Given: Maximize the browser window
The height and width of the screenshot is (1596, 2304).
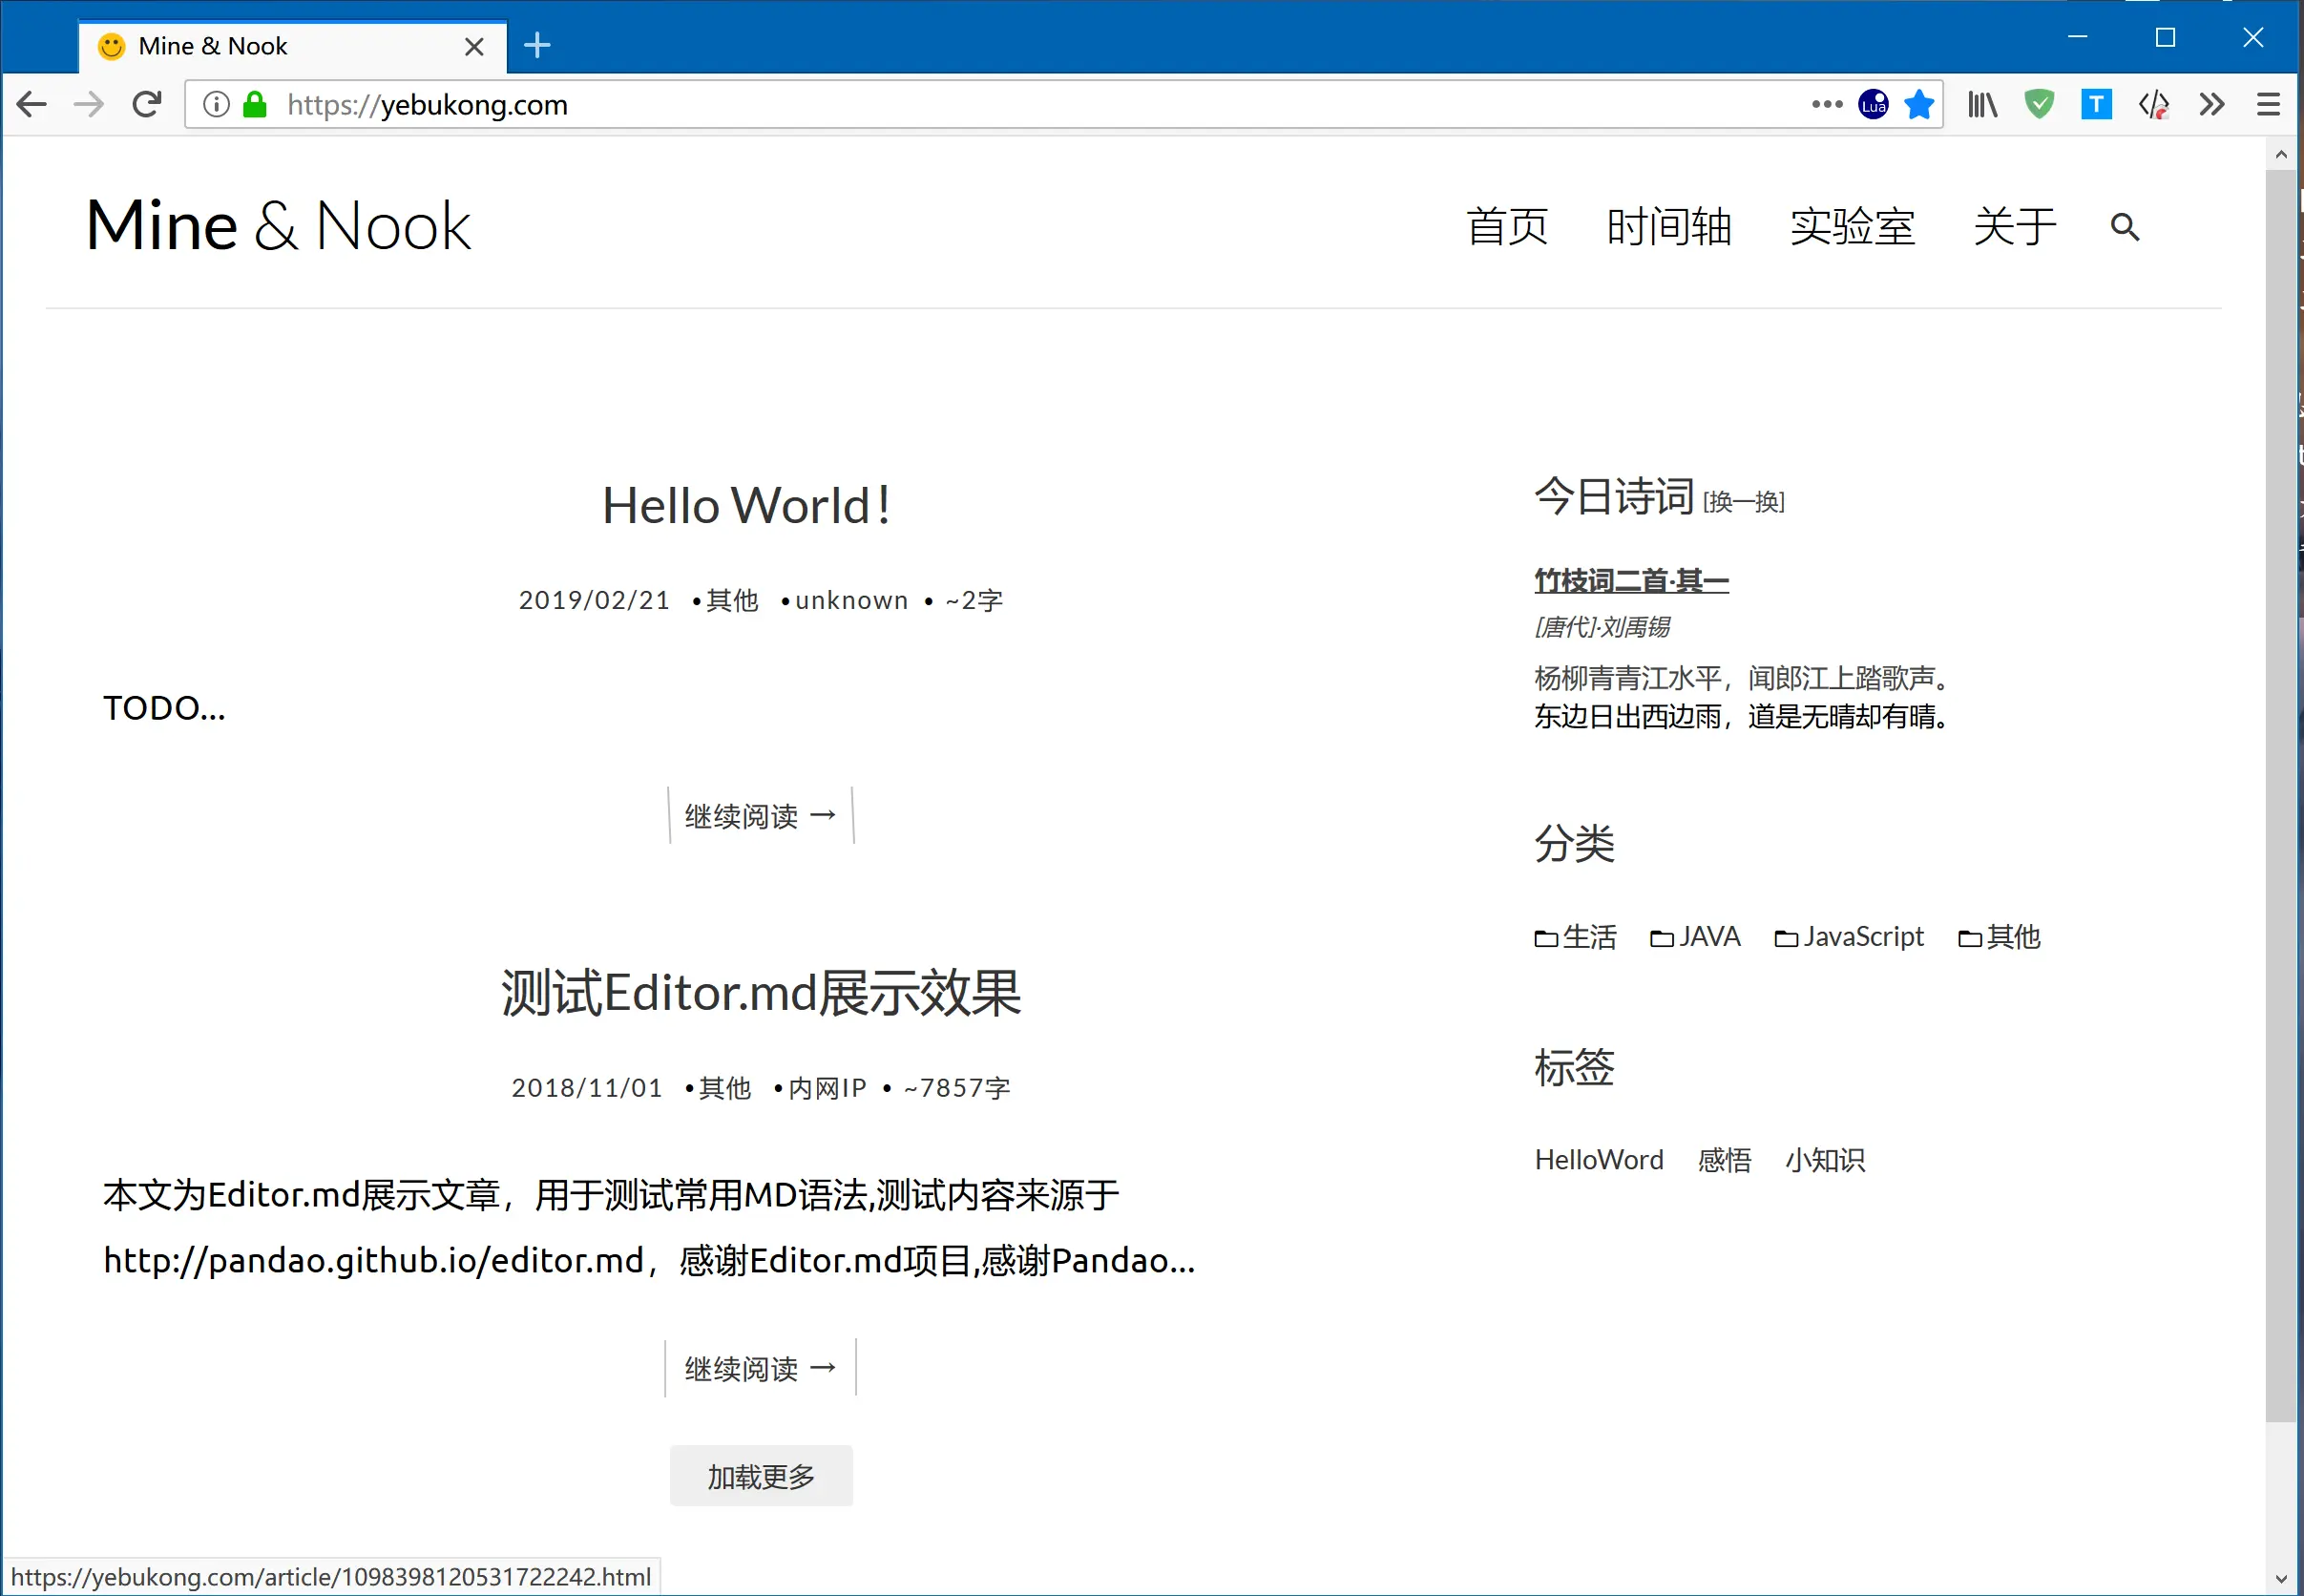Looking at the screenshot, I should [x=2165, y=37].
